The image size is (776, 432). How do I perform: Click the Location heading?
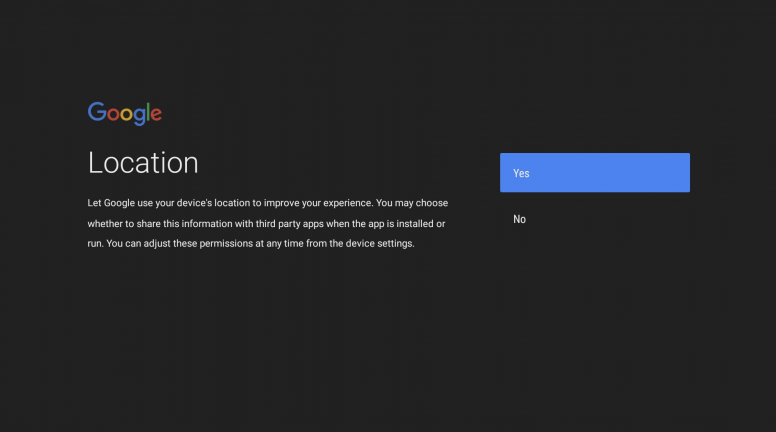tap(143, 163)
